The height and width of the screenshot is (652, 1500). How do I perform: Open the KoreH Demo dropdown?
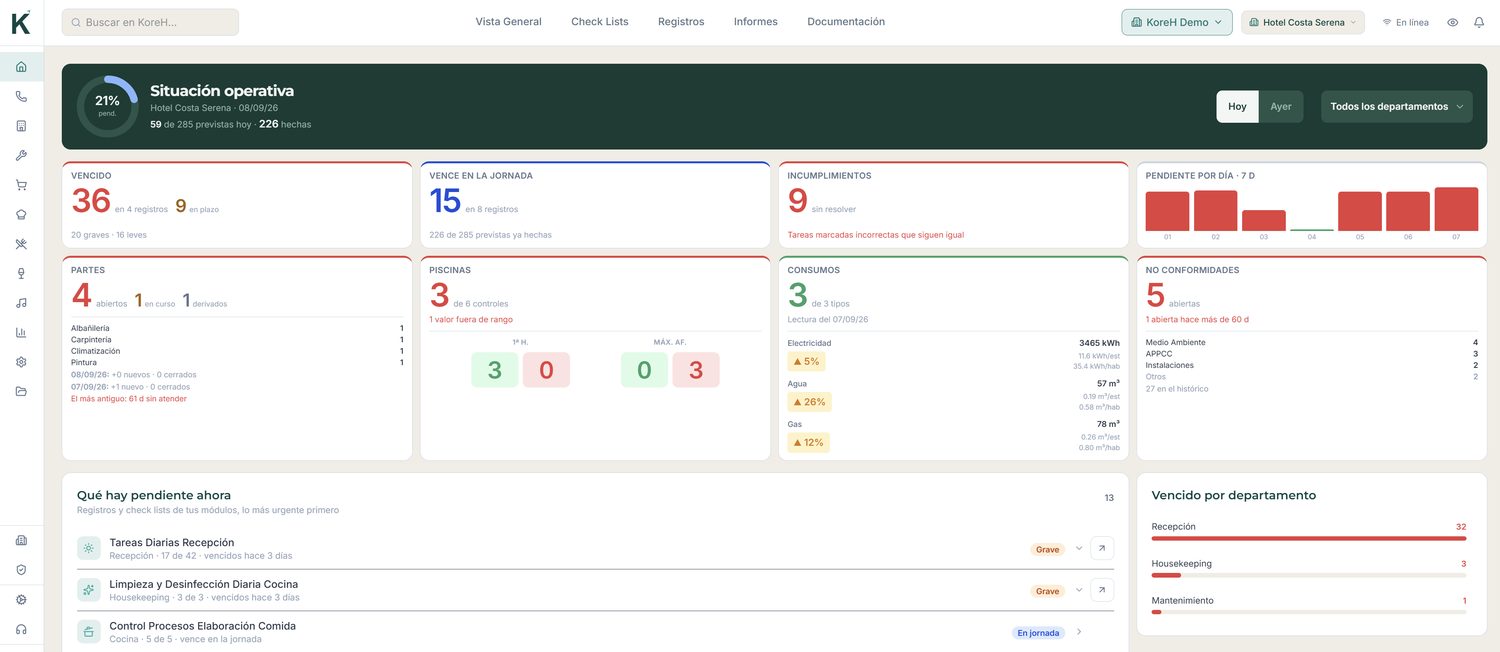[x=1177, y=22]
